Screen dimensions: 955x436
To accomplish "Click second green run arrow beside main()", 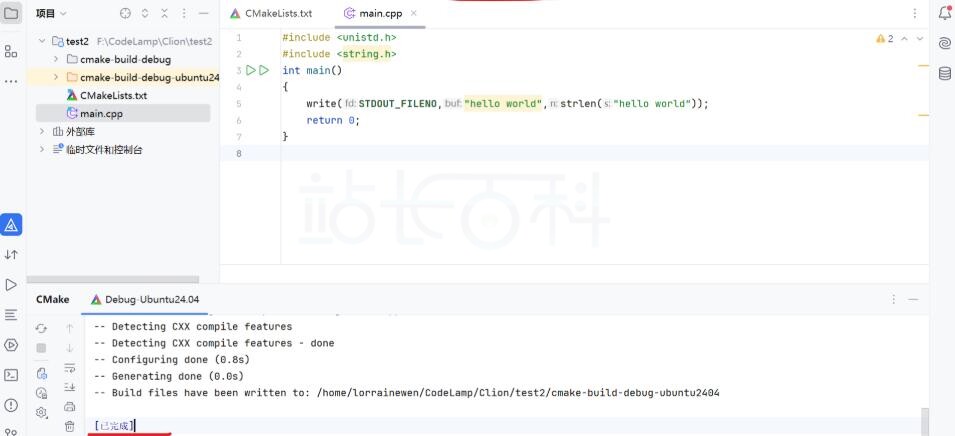I will 264,71.
